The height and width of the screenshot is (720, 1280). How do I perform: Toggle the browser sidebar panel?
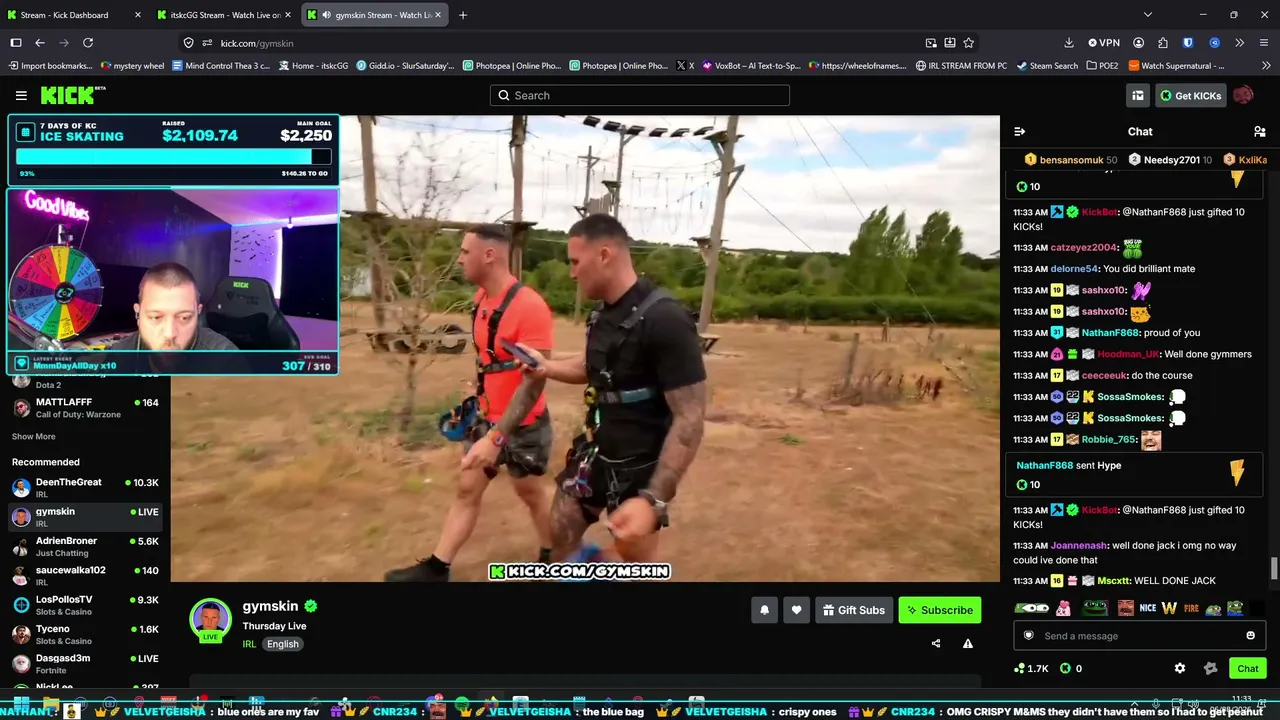point(16,43)
